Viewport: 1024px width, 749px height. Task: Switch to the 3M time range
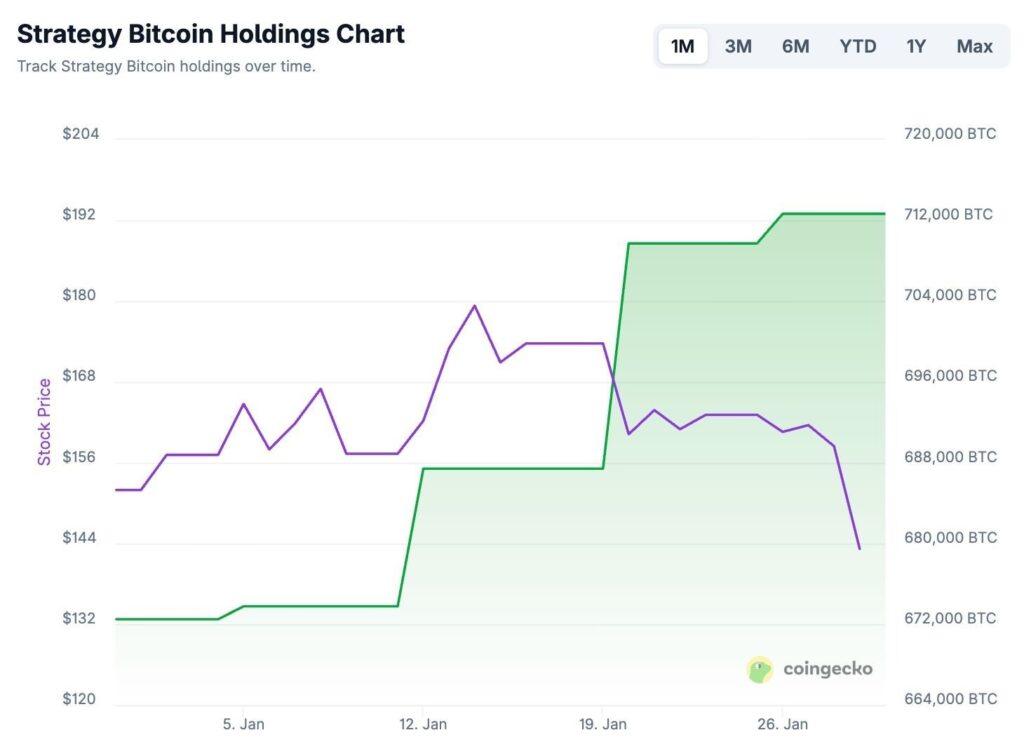click(738, 46)
